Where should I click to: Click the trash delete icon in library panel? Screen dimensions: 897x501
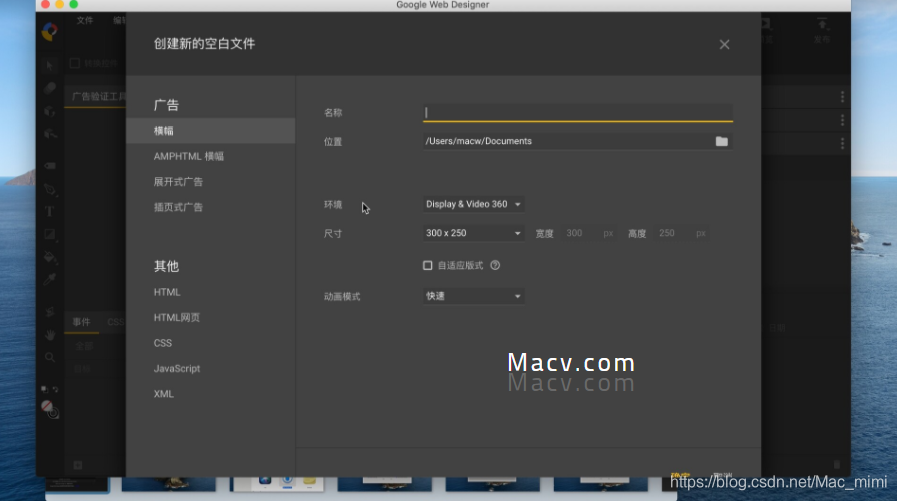837,464
